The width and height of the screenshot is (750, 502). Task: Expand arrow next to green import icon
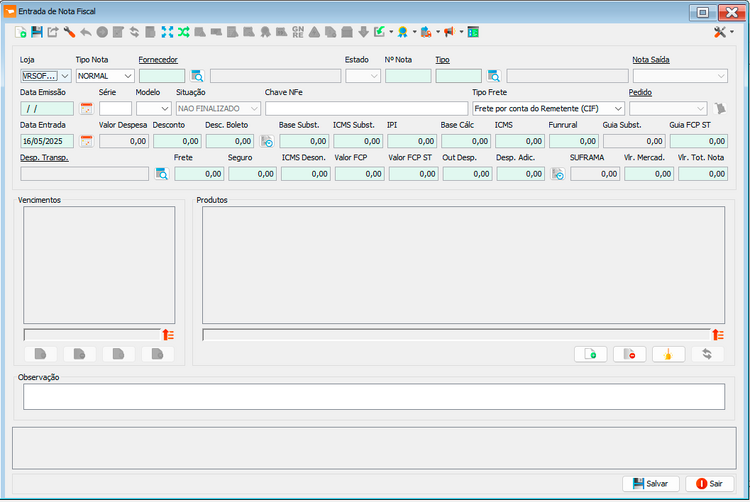391,33
